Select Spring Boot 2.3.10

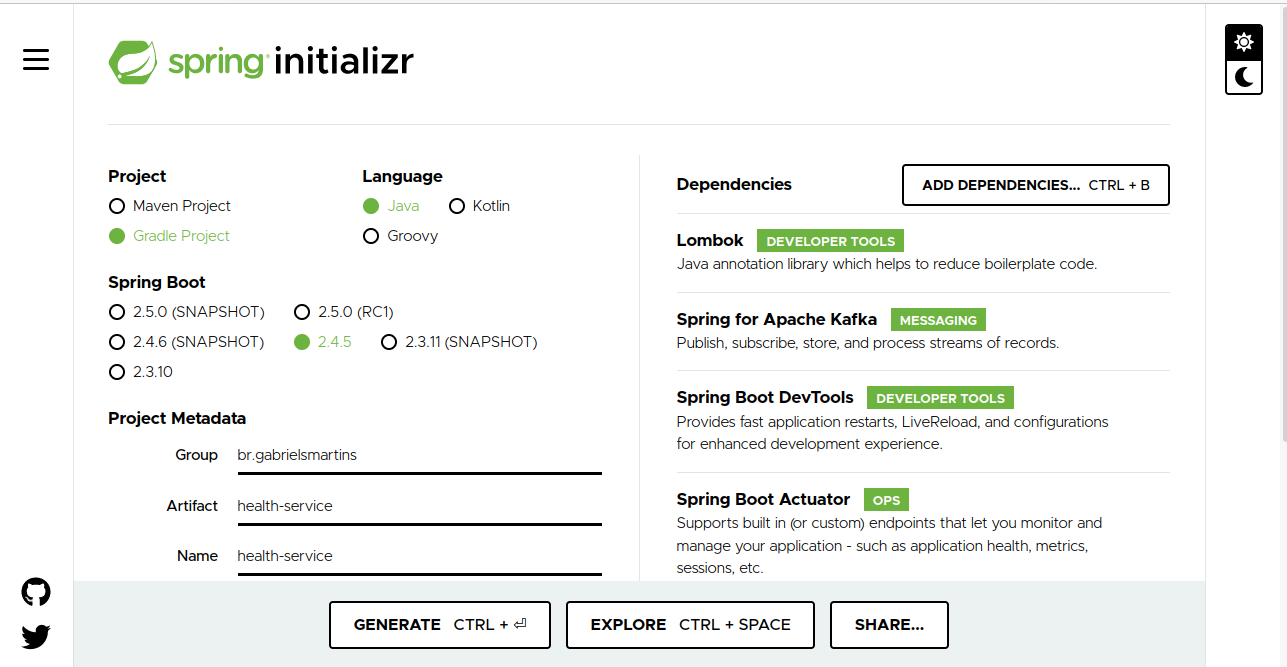point(141,372)
